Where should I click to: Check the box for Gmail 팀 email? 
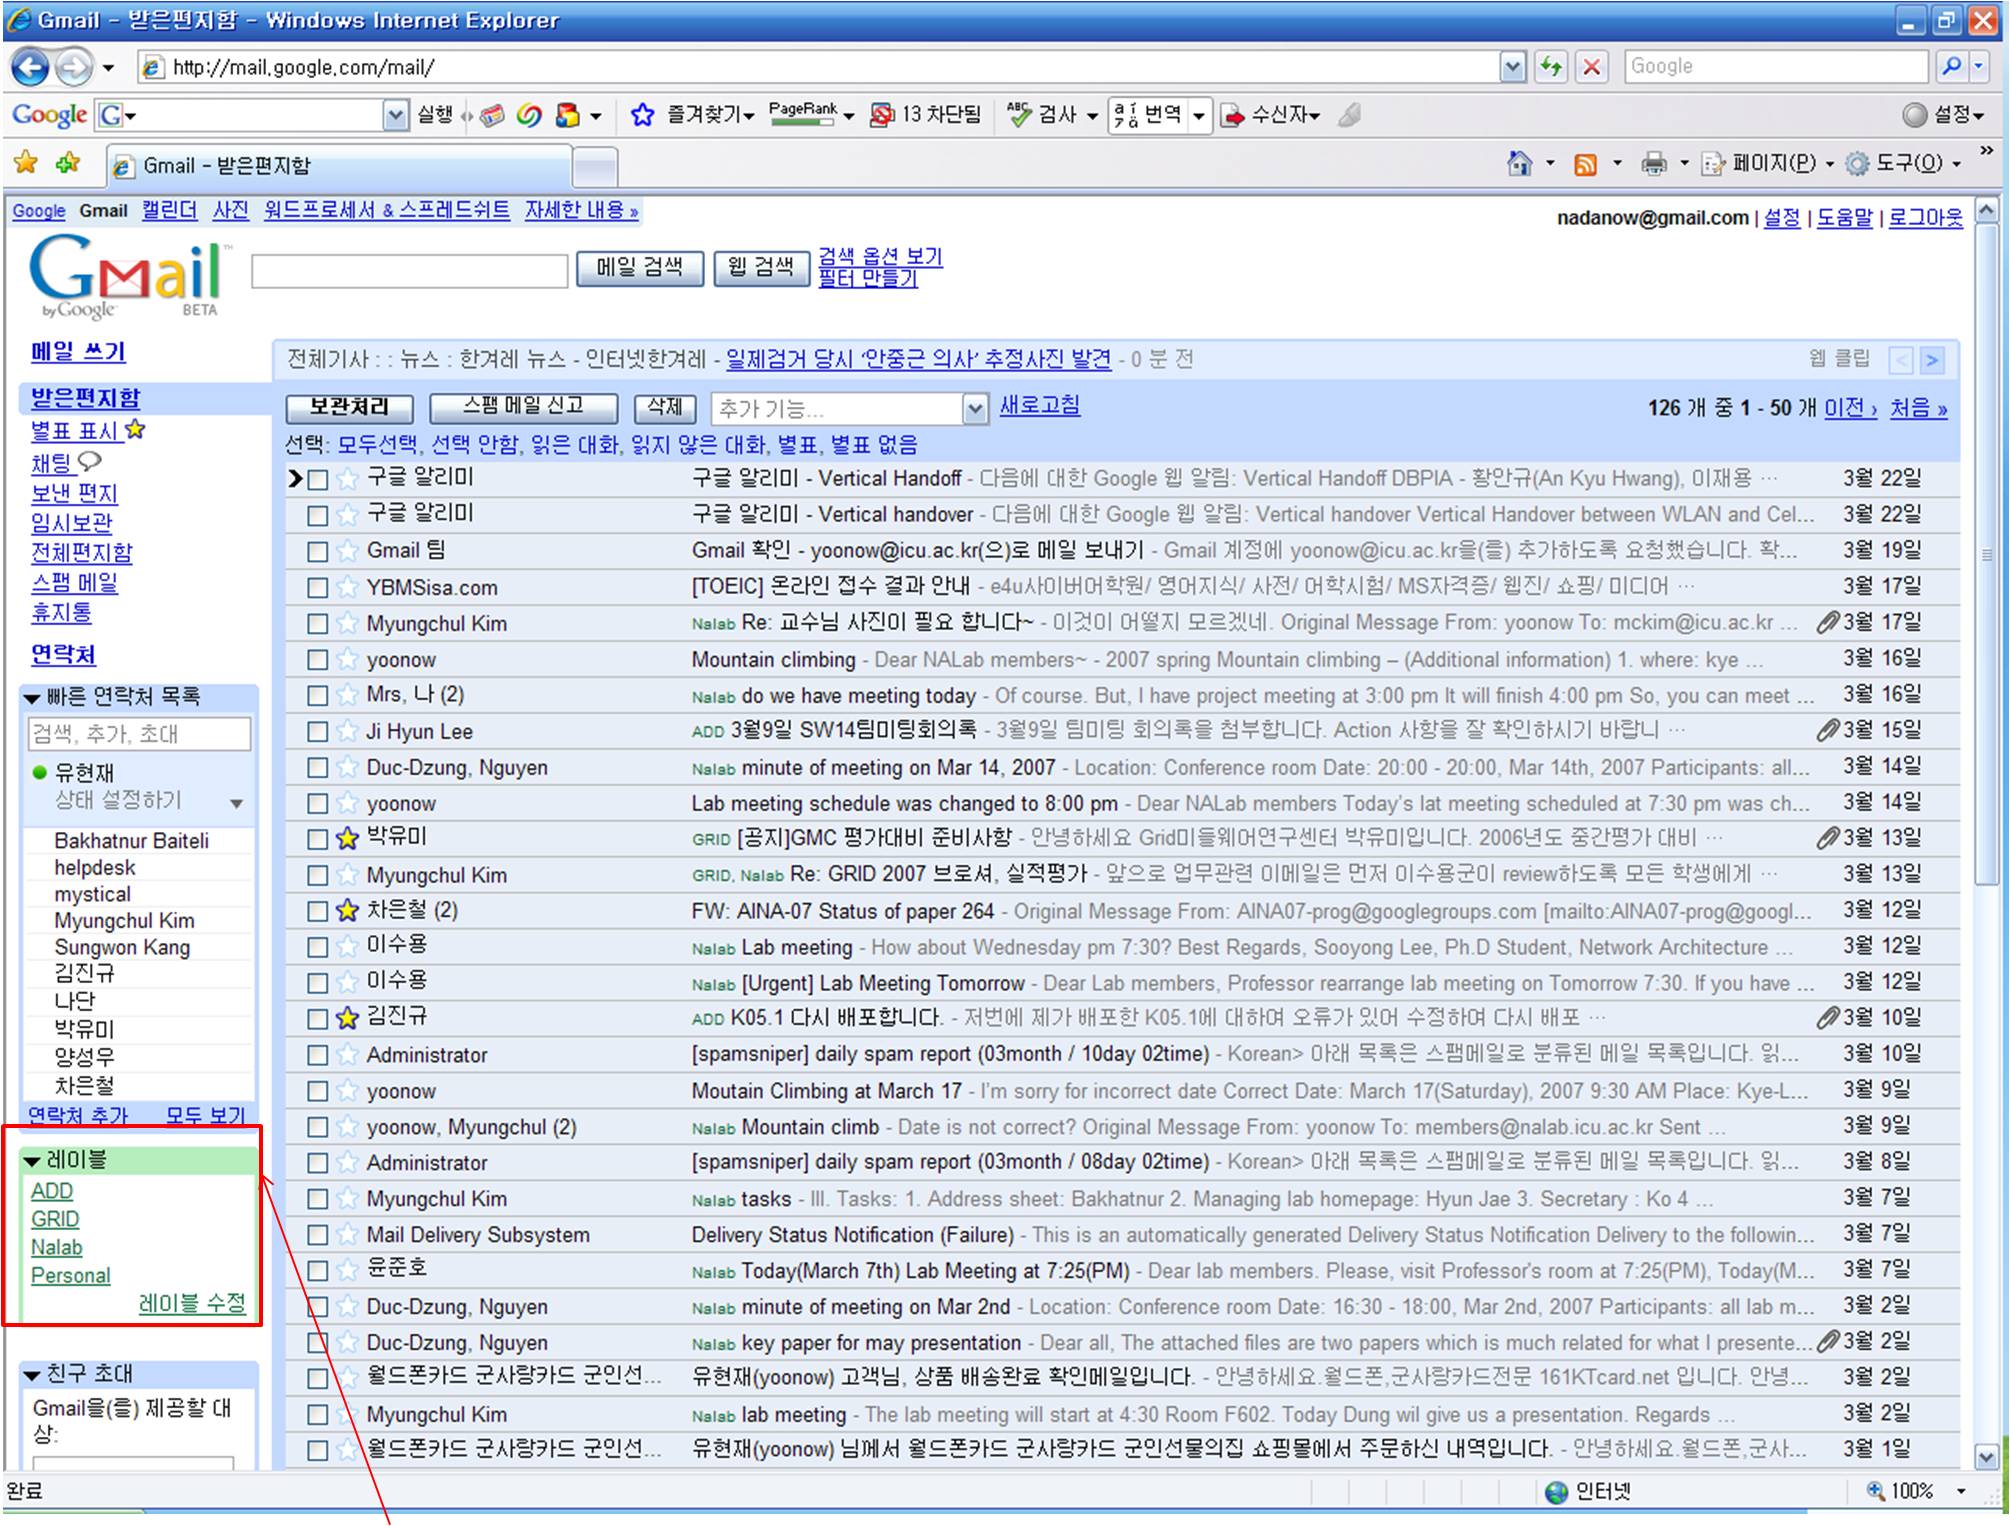click(x=317, y=552)
